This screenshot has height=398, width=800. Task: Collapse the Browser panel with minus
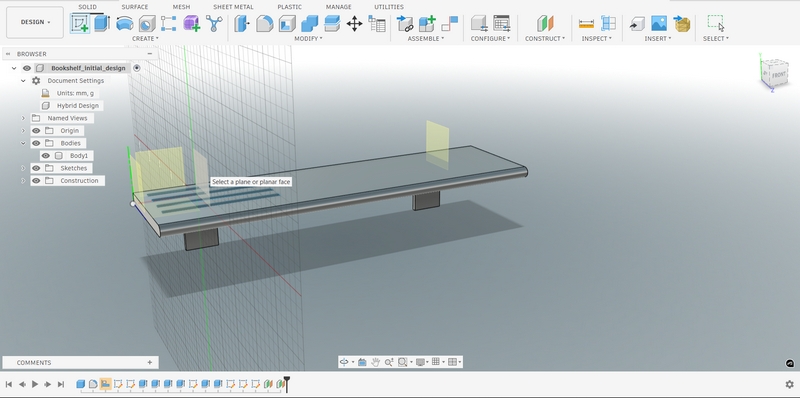pyautogui.click(x=149, y=54)
